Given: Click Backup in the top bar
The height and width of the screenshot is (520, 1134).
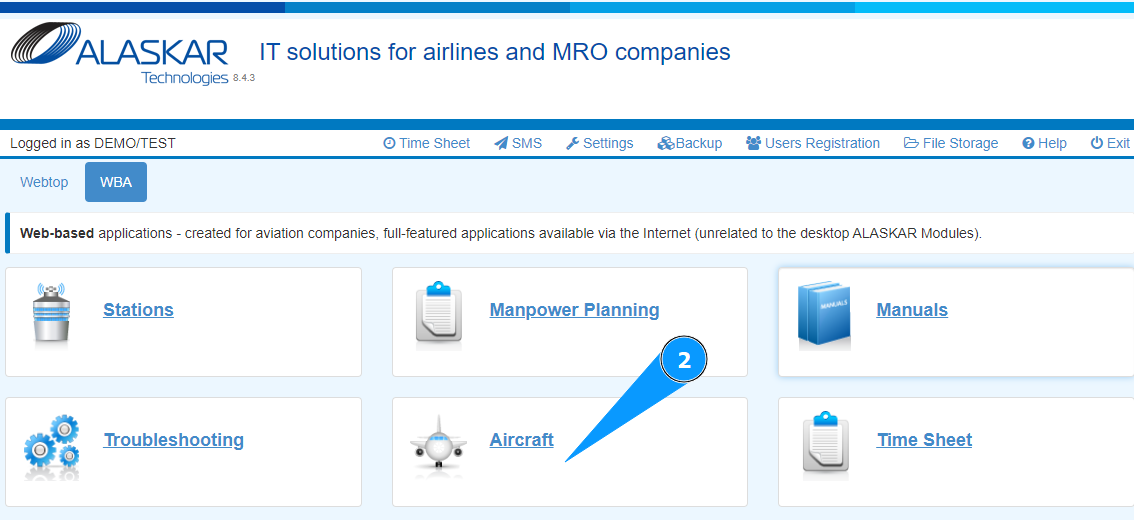Looking at the screenshot, I should pos(690,143).
